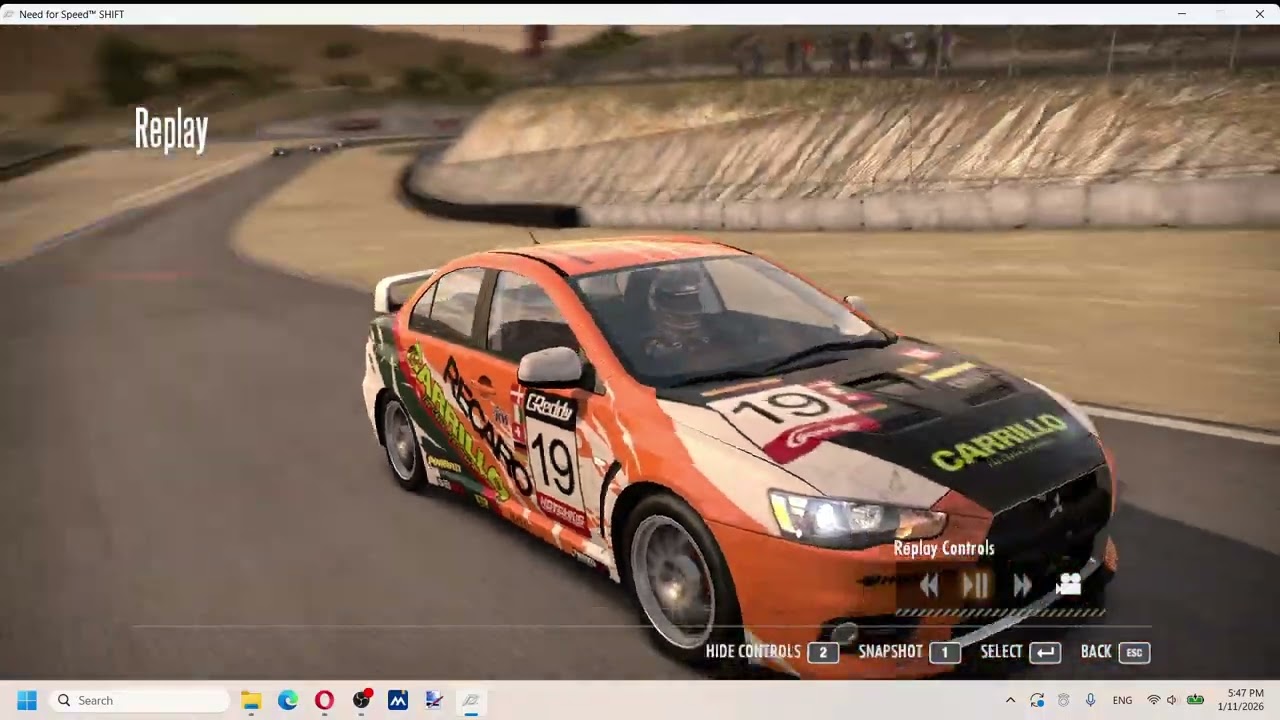Click the battery tray icon
The width and height of the screenshot is (1280, 720).
(x=1195, y=700)
